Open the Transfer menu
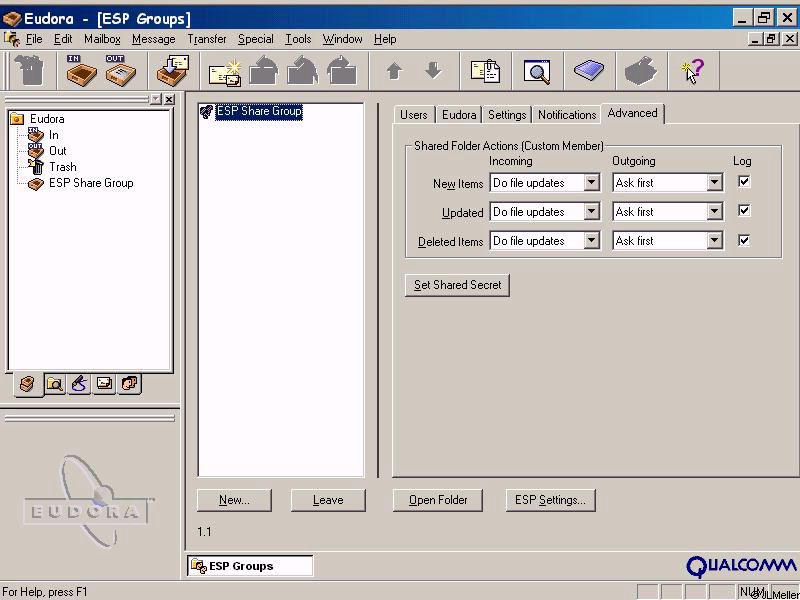This screenshot has height=600, width=800. coord(207,39)
